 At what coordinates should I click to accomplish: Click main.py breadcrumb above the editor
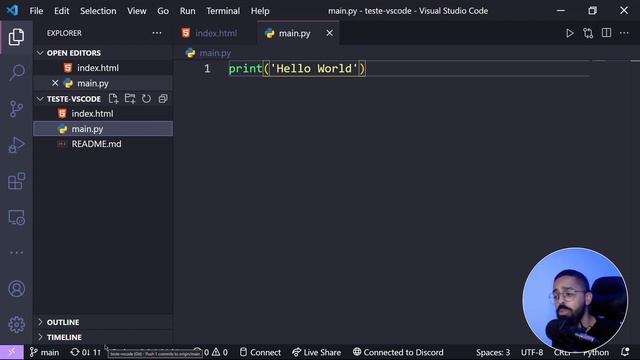click(x=215, y=53)
